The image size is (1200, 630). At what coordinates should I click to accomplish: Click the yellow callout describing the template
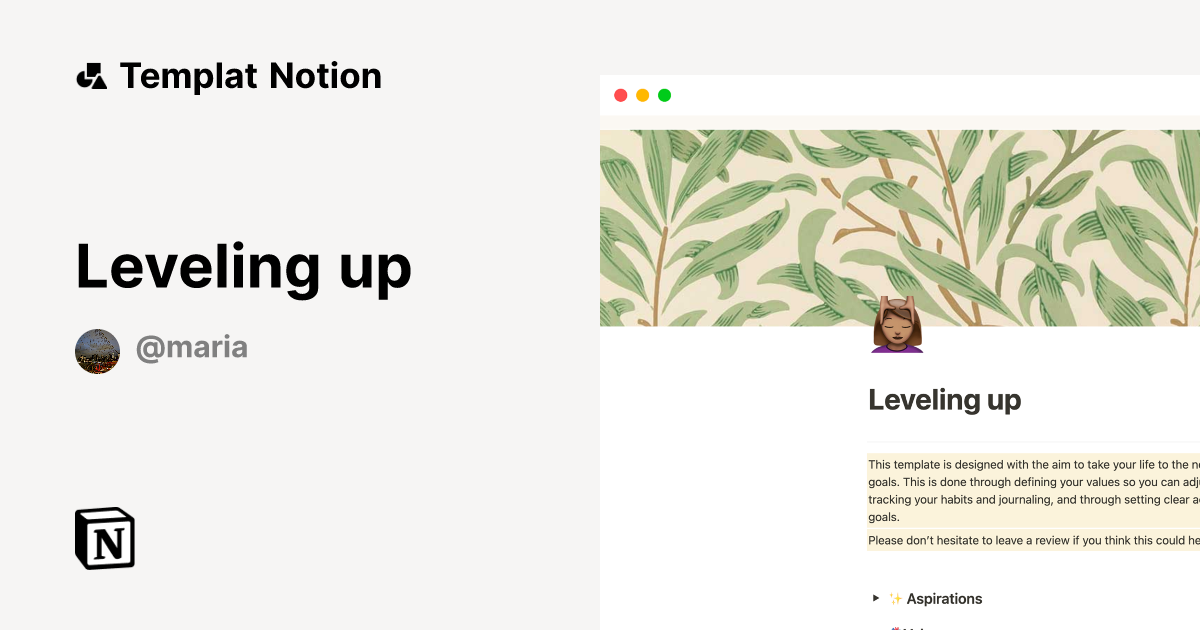coord(1030,490)
